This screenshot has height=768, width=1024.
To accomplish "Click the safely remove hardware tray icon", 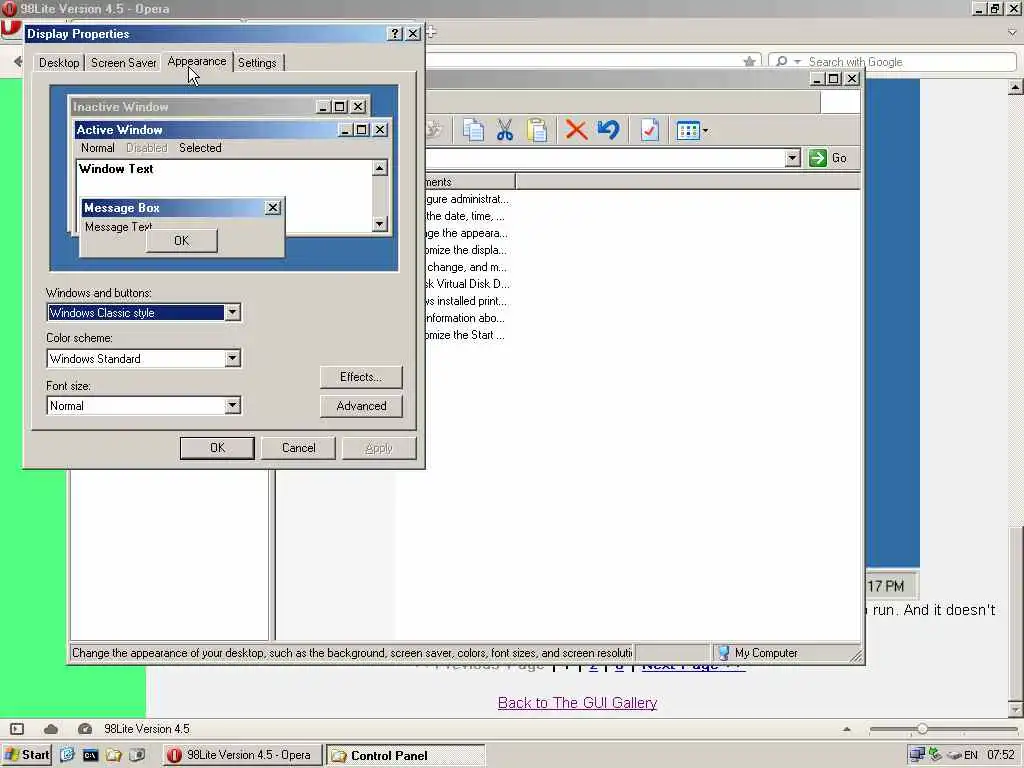I will click(935, 755).
